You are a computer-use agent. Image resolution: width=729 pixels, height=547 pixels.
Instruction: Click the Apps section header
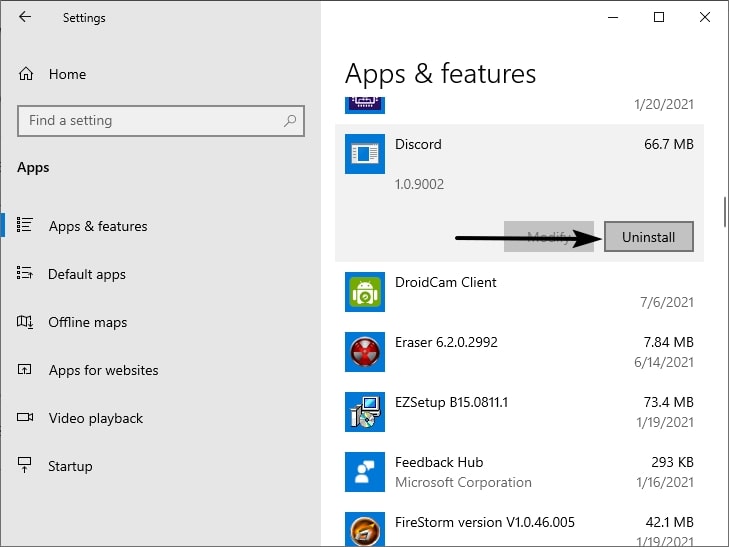33,167
